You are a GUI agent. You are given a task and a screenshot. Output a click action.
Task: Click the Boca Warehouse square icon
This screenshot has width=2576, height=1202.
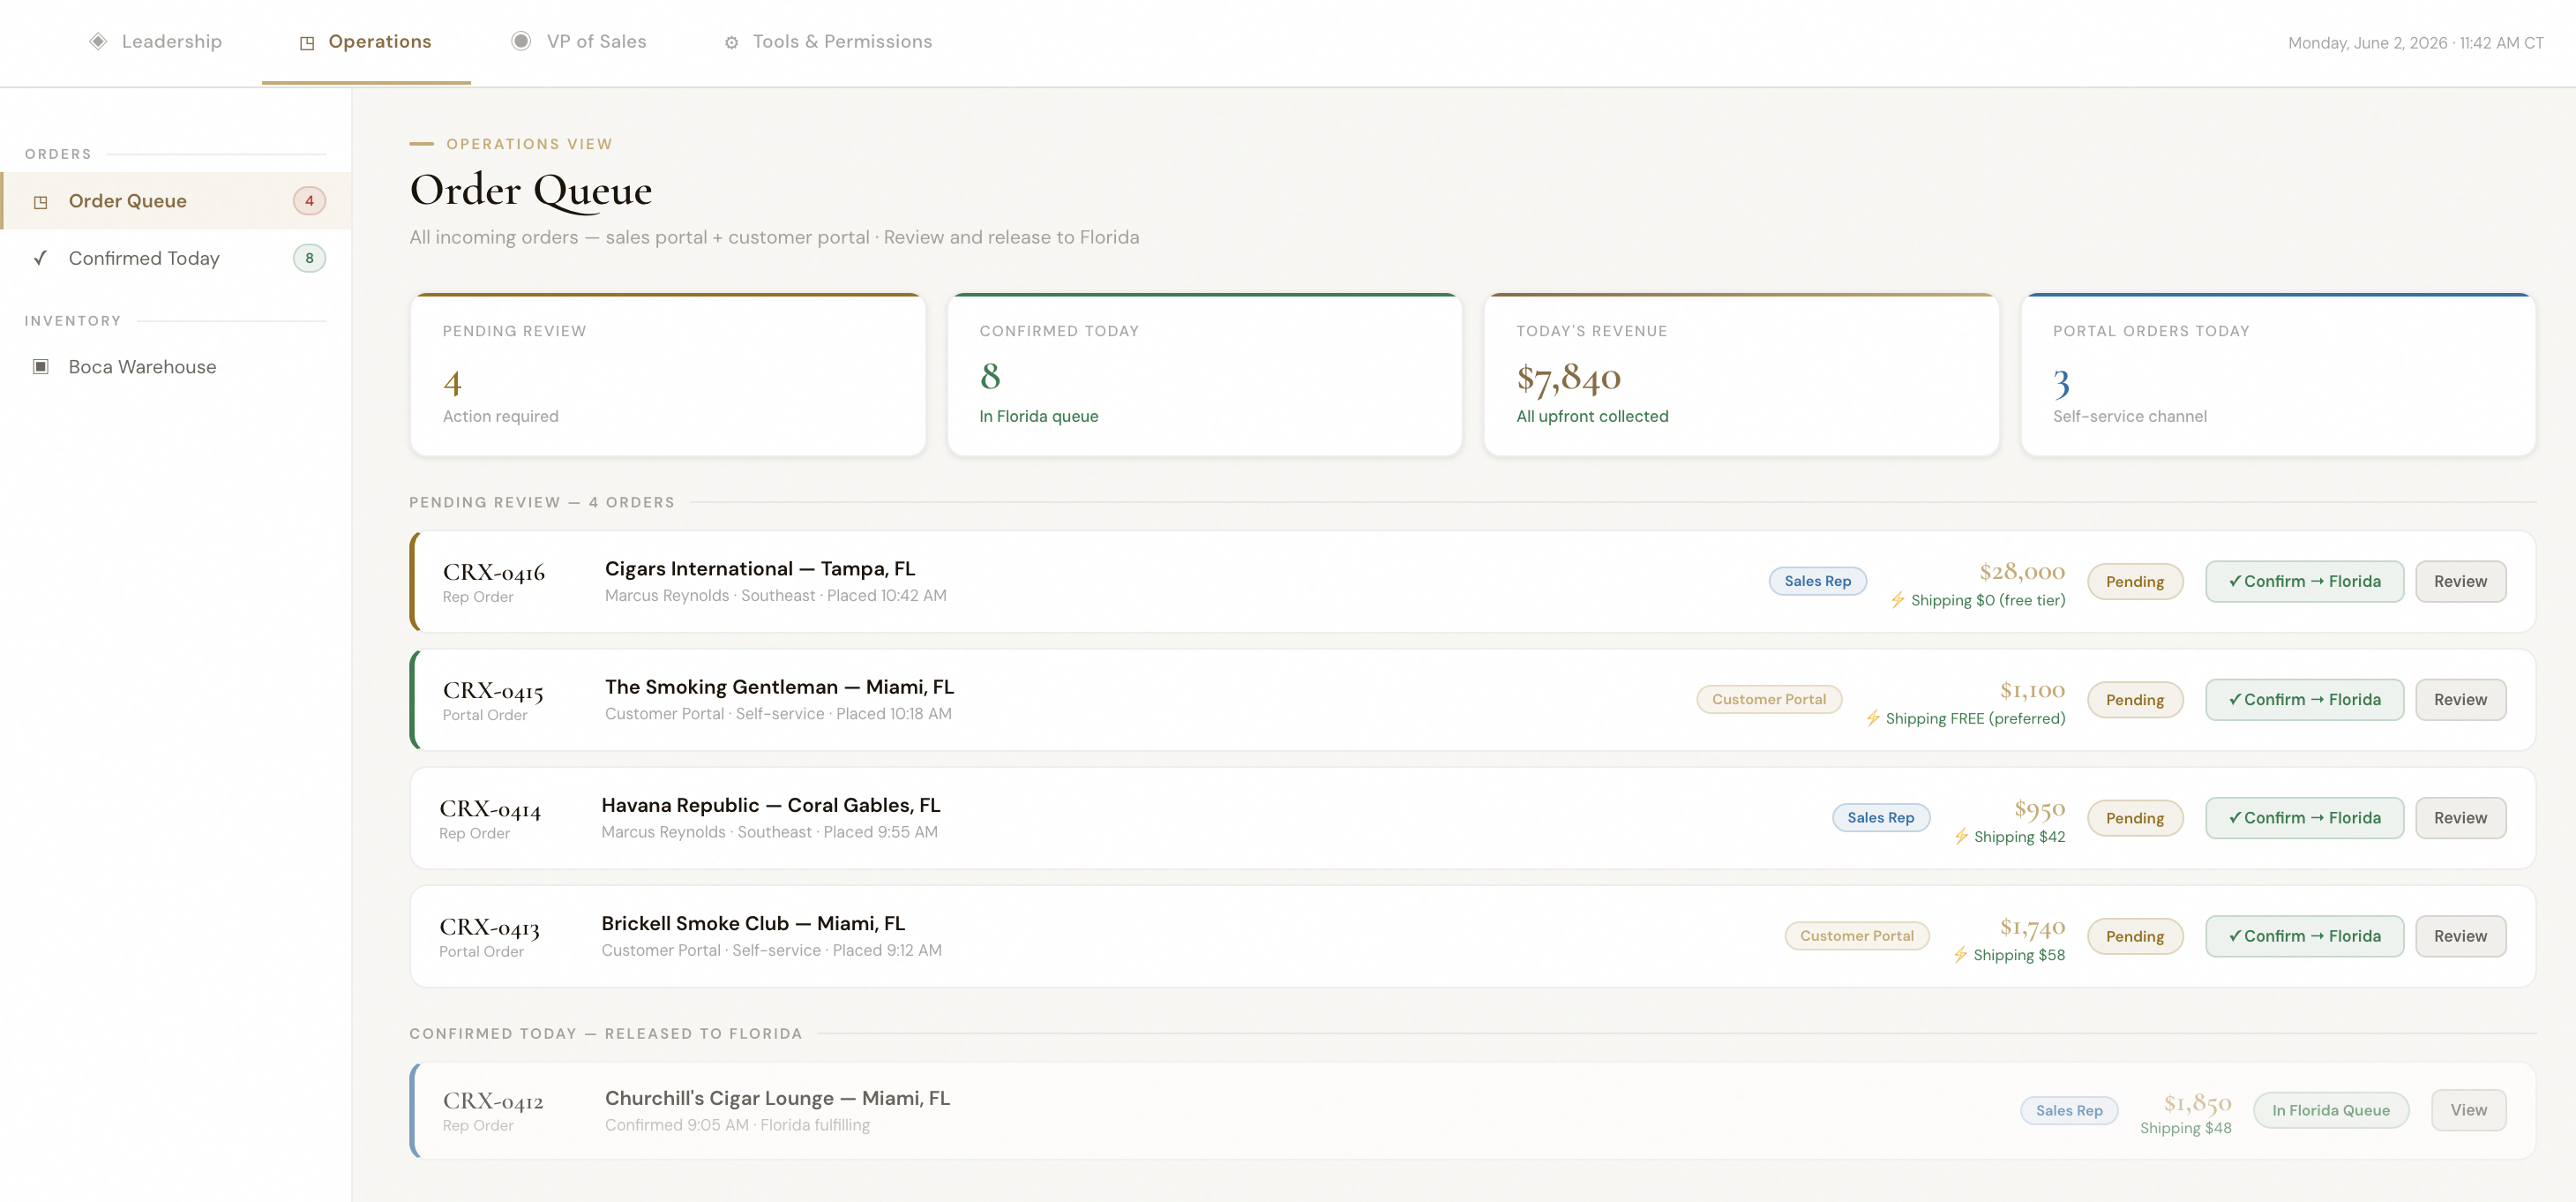click(x=41, y=367)
